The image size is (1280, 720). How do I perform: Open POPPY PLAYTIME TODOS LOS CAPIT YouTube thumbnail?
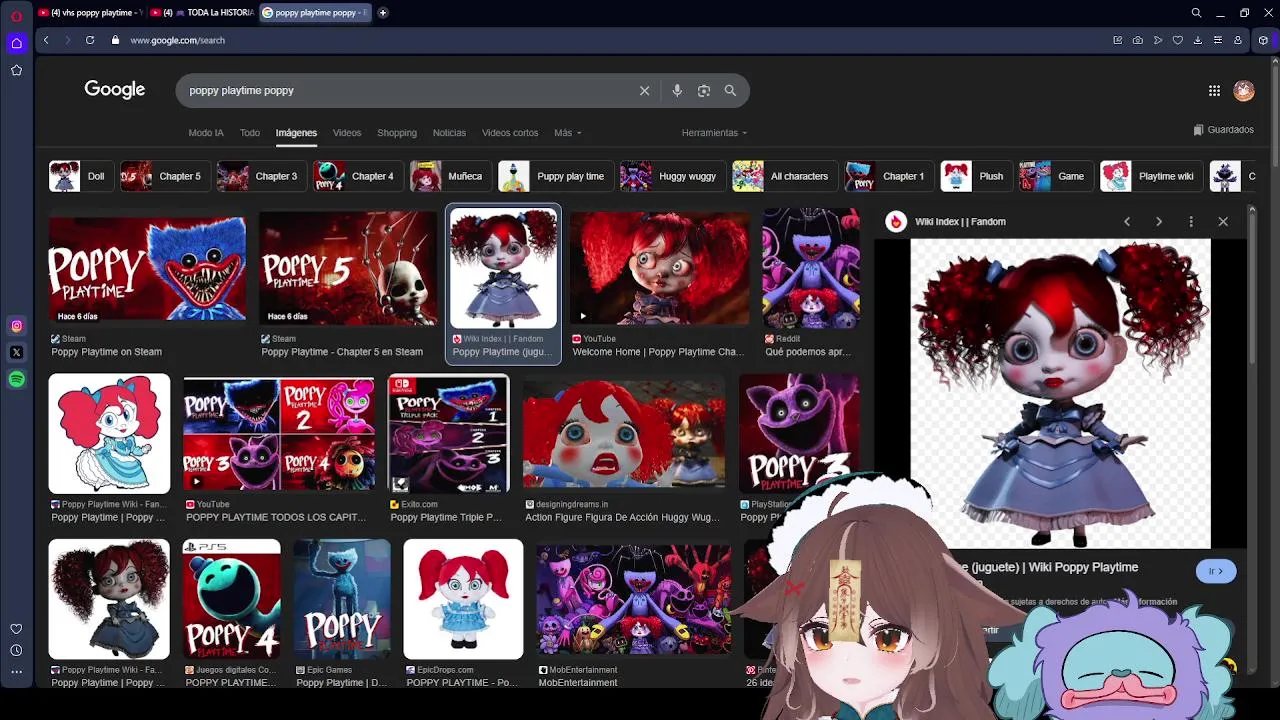279,434
